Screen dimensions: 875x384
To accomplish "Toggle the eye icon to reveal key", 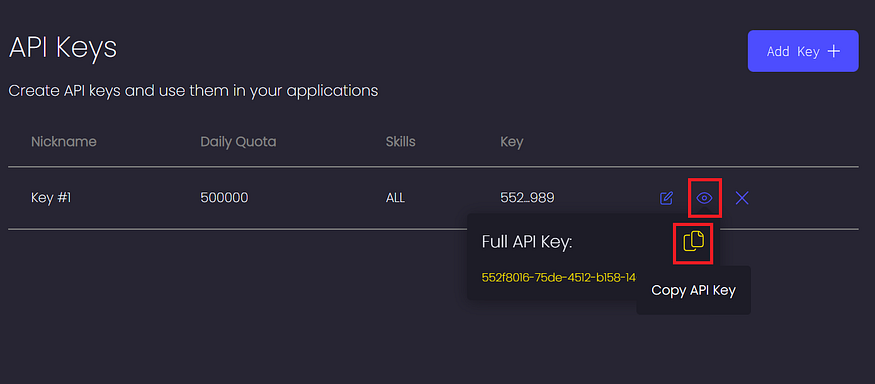I will [704, 198].
